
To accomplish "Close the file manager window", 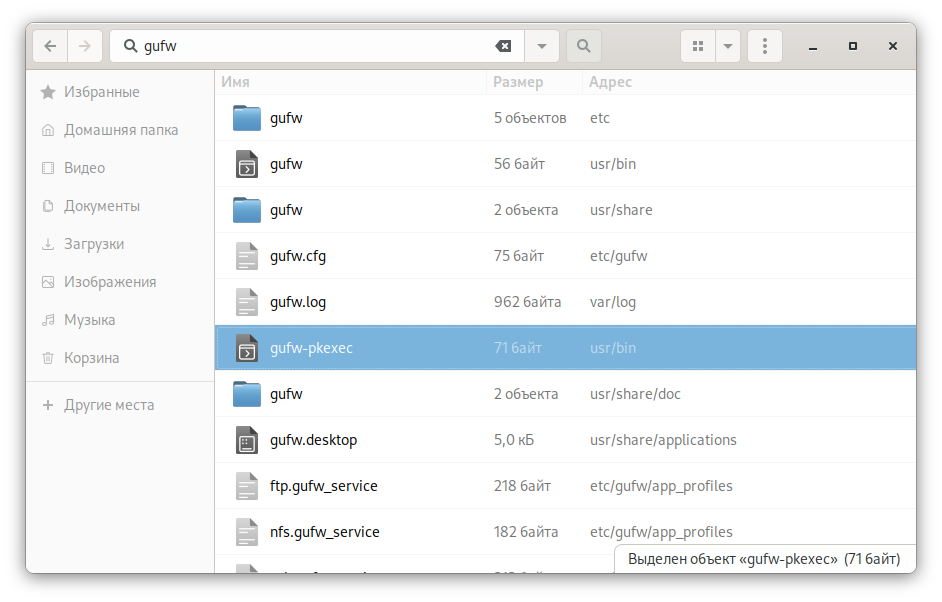I will pos(893,46).
